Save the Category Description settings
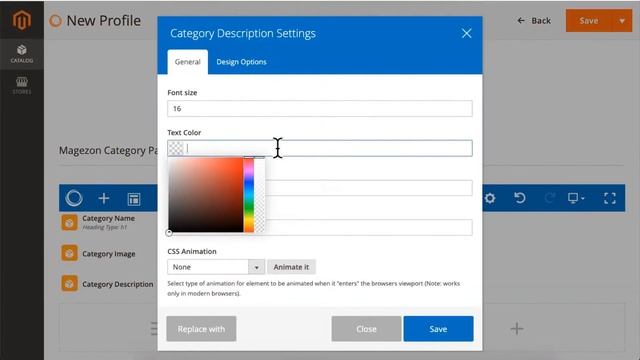The image size is (640, 360). coord(438,329)
